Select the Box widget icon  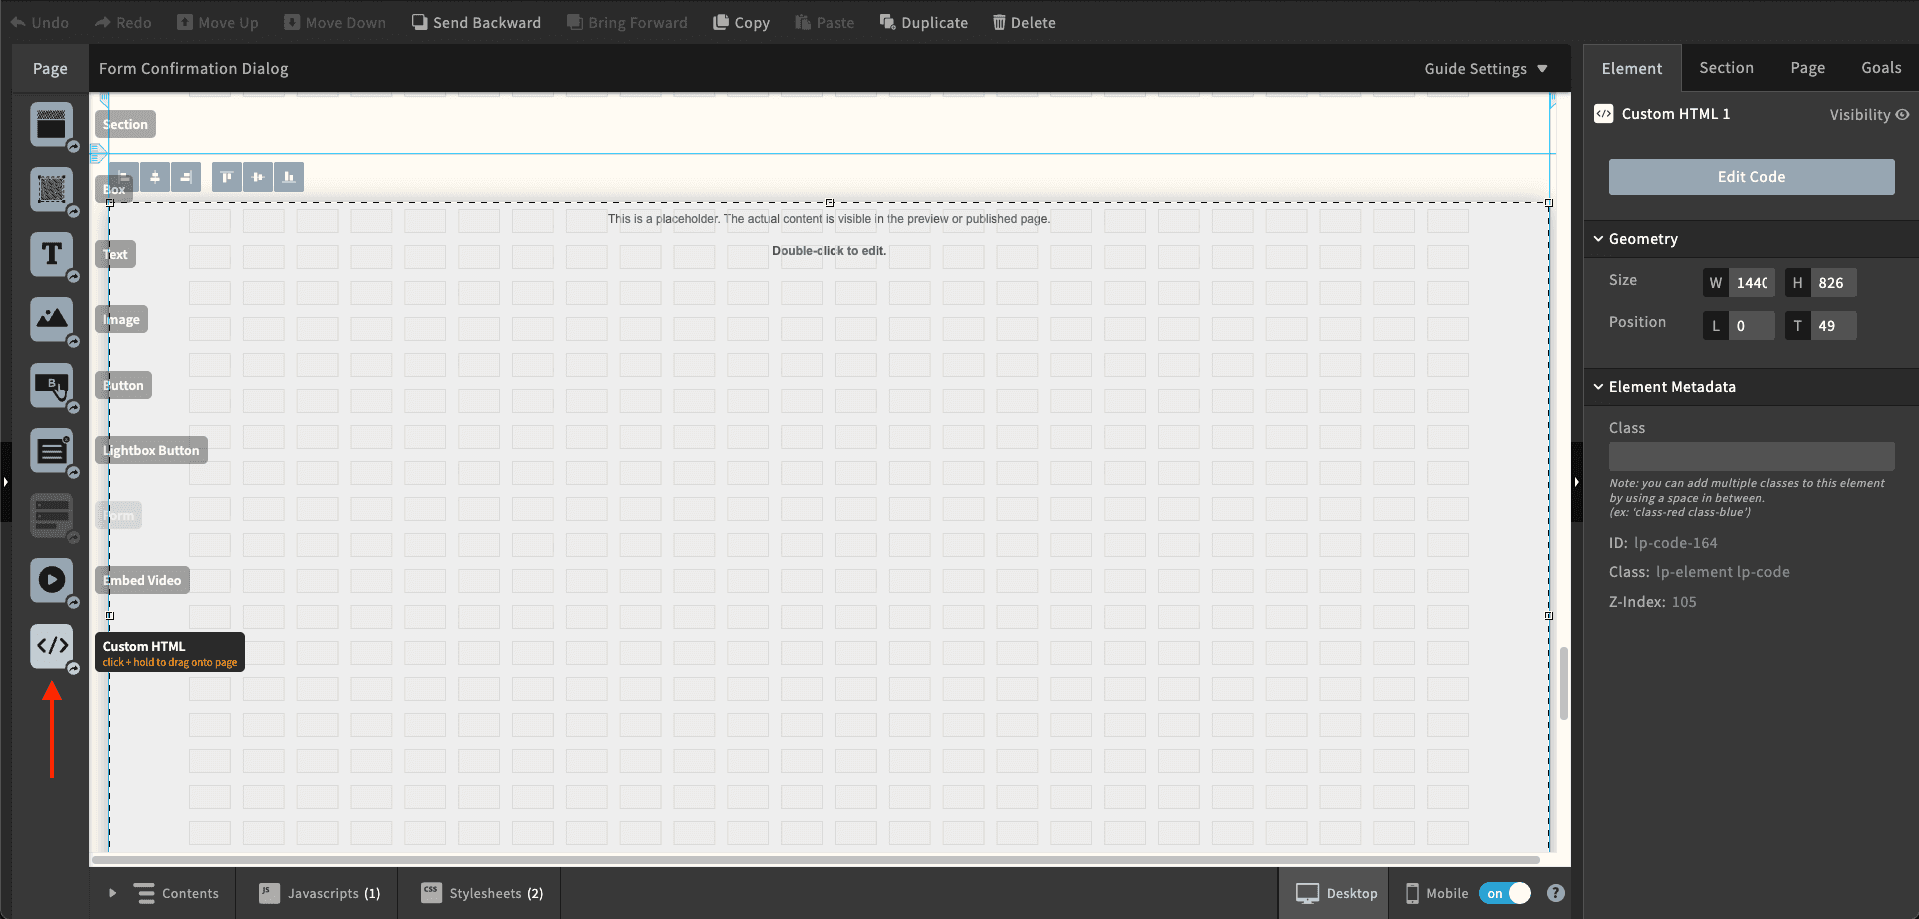(x=51, y=189)
